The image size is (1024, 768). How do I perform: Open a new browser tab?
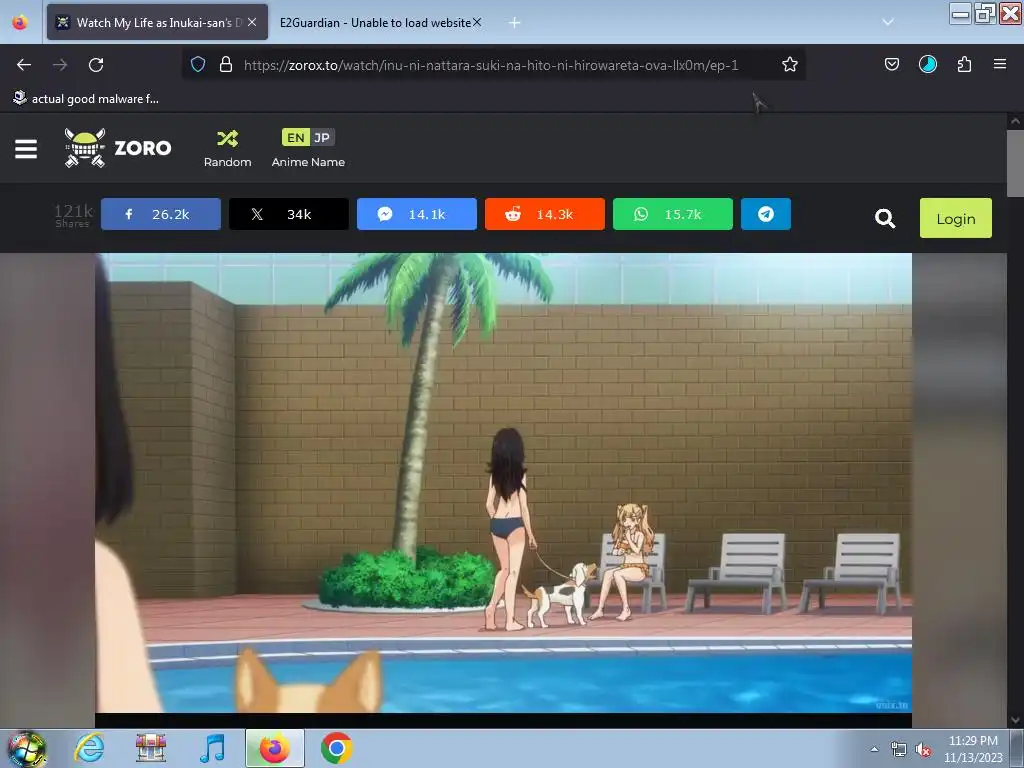(x=515, y=23)
